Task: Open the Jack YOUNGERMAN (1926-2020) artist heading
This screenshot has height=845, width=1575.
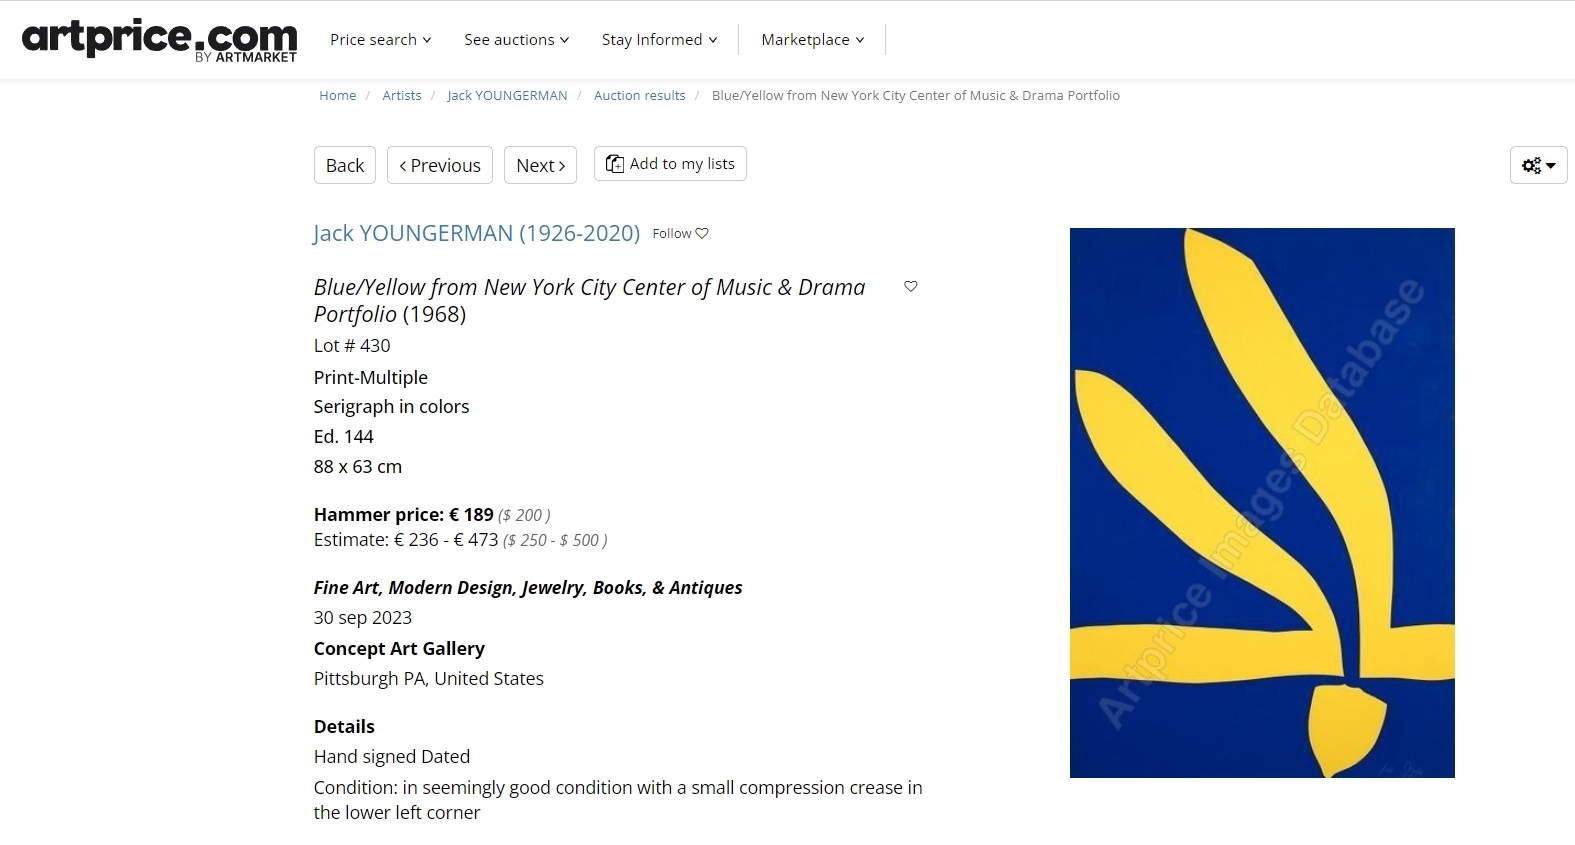Action: 477,233
